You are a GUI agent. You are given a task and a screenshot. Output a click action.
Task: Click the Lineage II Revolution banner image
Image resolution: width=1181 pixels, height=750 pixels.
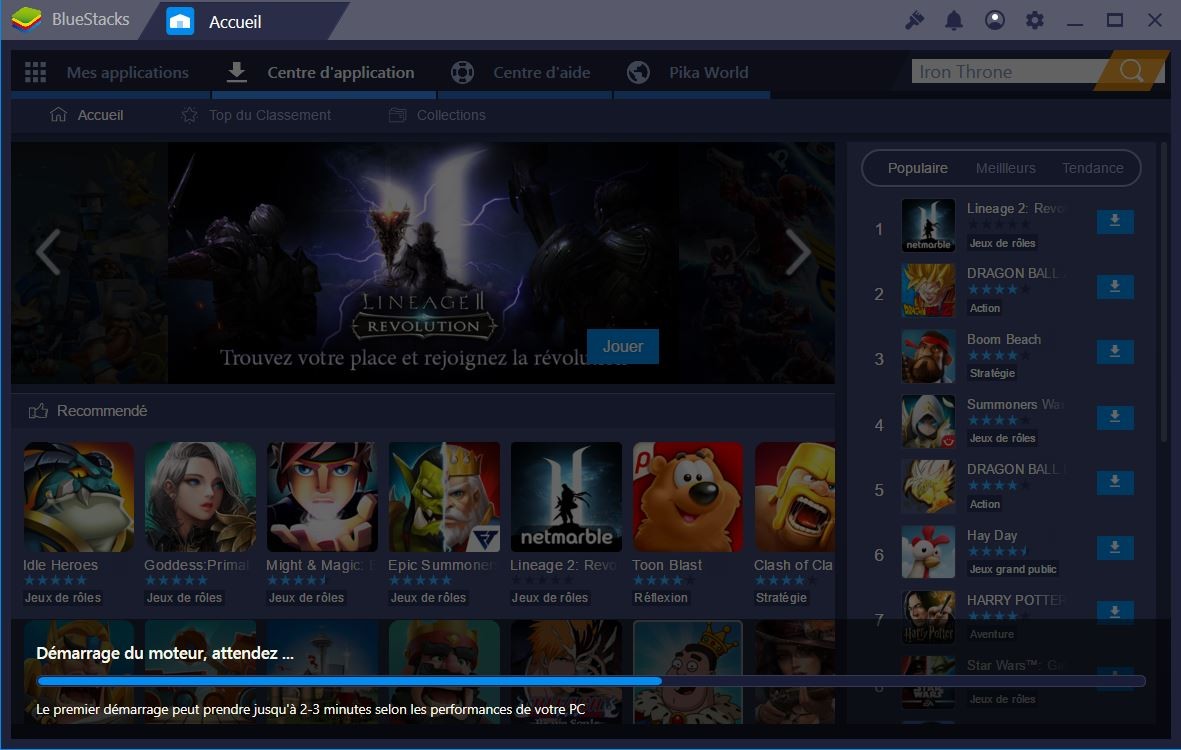pos(423,263)
